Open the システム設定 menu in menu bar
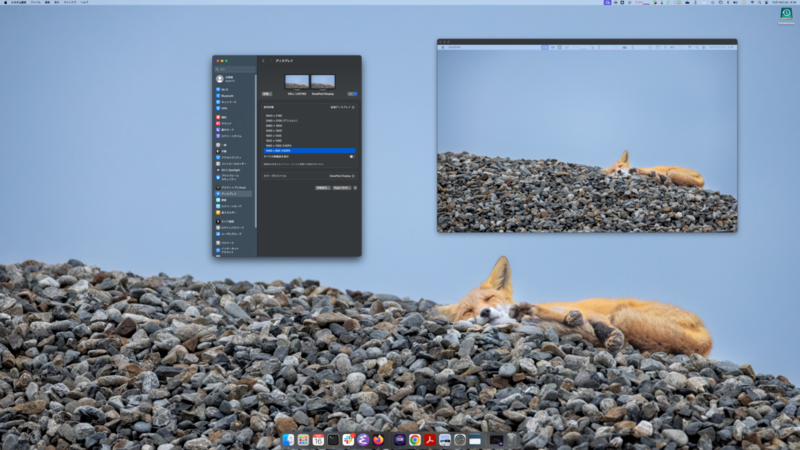This screenshot has width=800, height=450. pyautogui.click(x=18, y=2)
